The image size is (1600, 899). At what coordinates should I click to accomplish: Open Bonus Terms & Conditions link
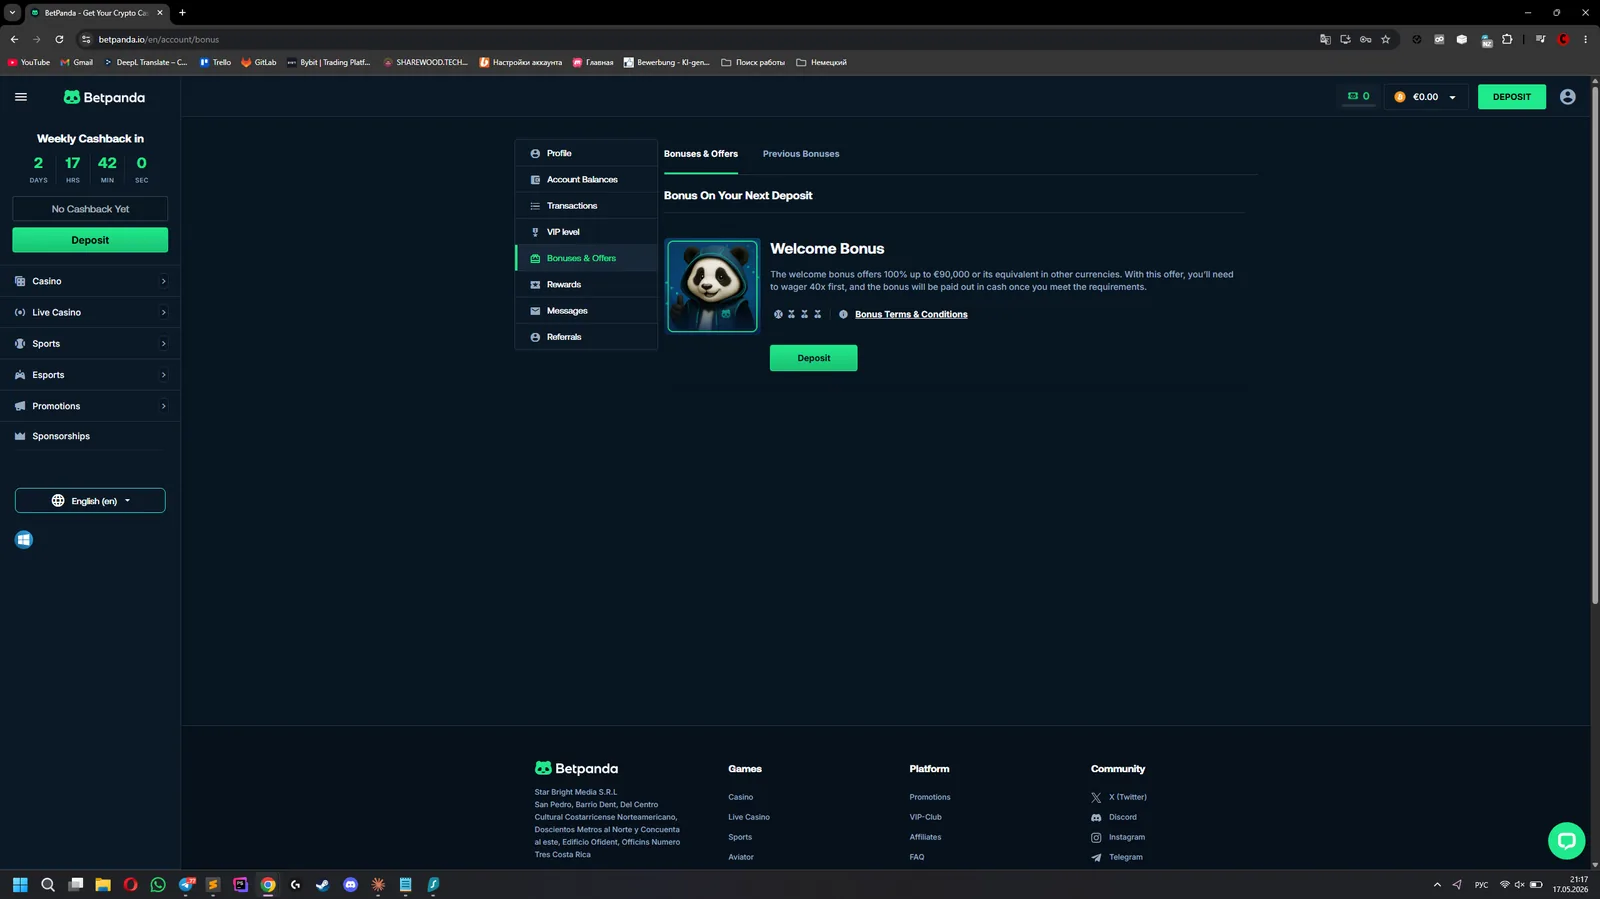coord(911,314)
